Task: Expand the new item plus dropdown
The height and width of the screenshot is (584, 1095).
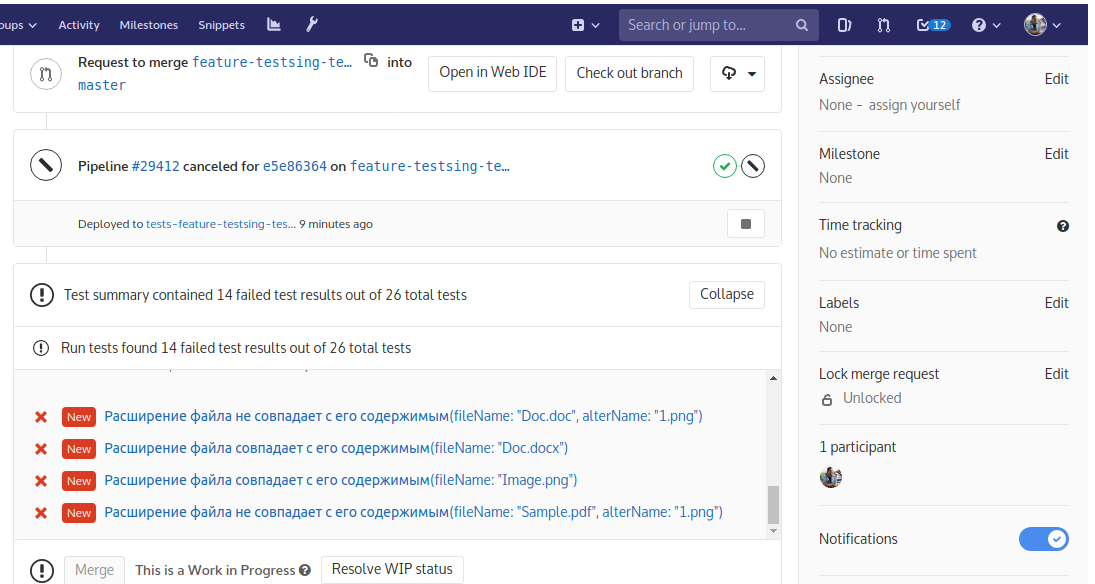Action: (586, 25)
